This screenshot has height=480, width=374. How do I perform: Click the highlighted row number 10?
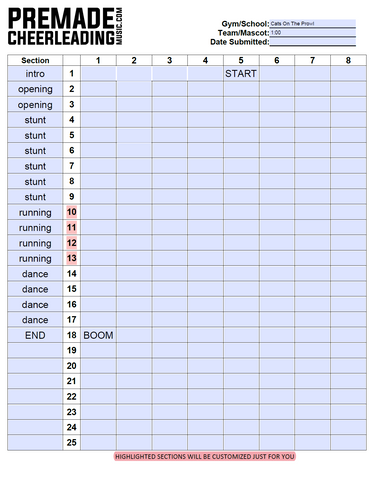[71, 212]
